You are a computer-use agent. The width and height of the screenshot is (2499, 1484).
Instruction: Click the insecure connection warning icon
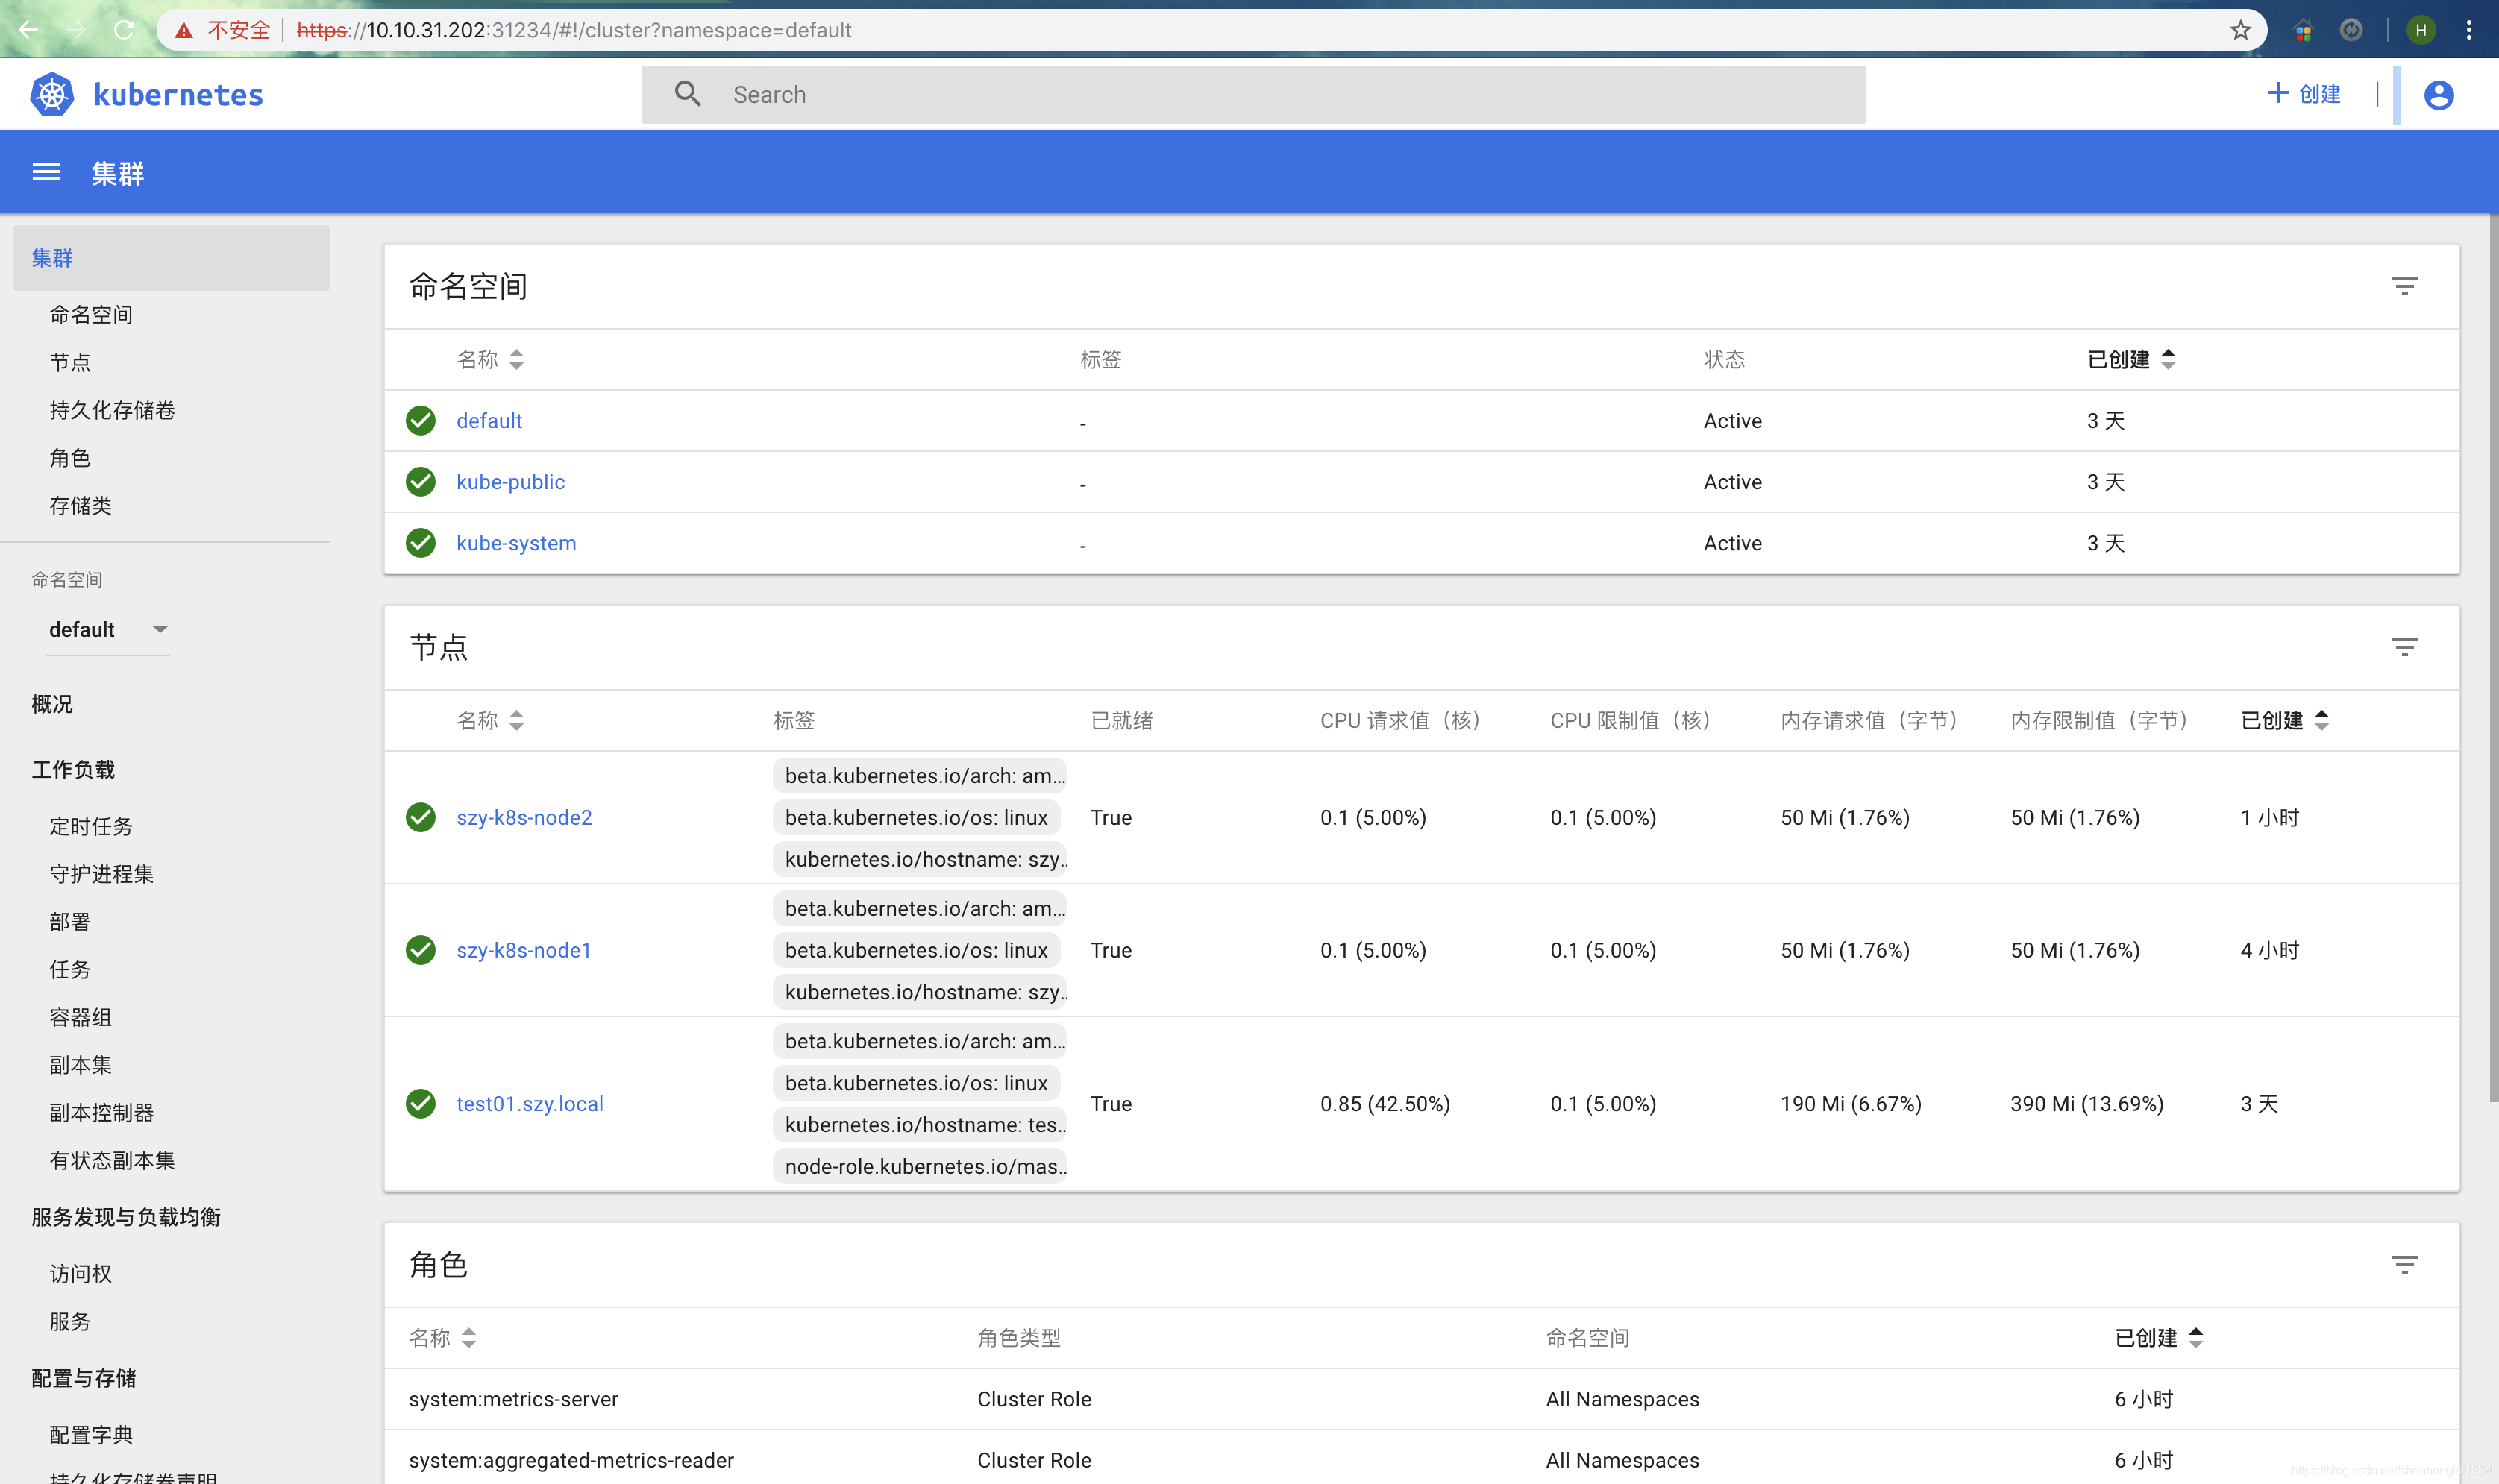183,31
